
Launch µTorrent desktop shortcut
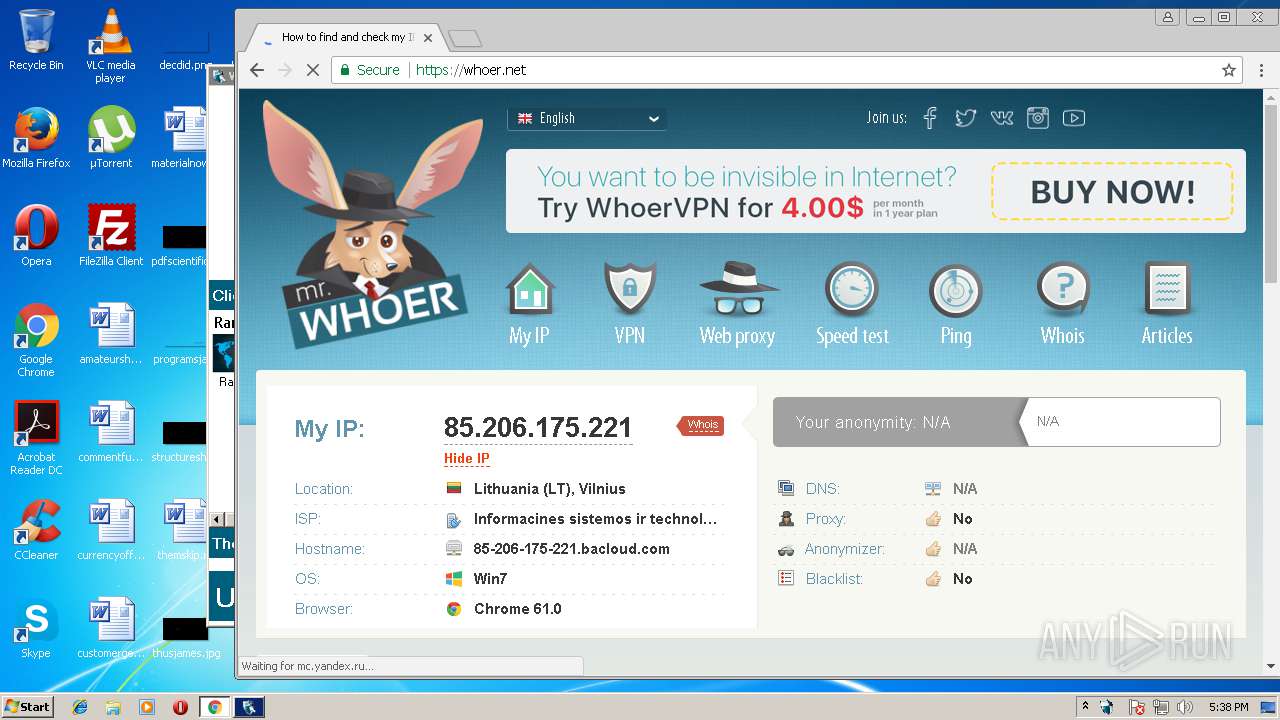[x=111, y=138]
